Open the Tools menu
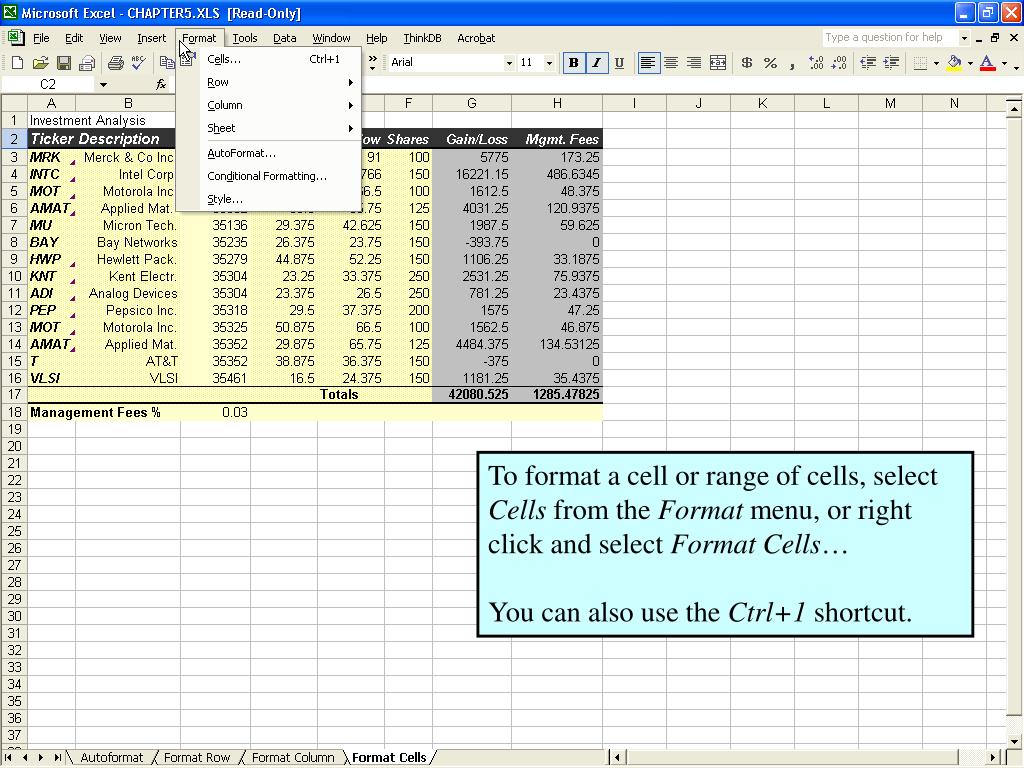1024x768 pixels. tap(245, 38)
